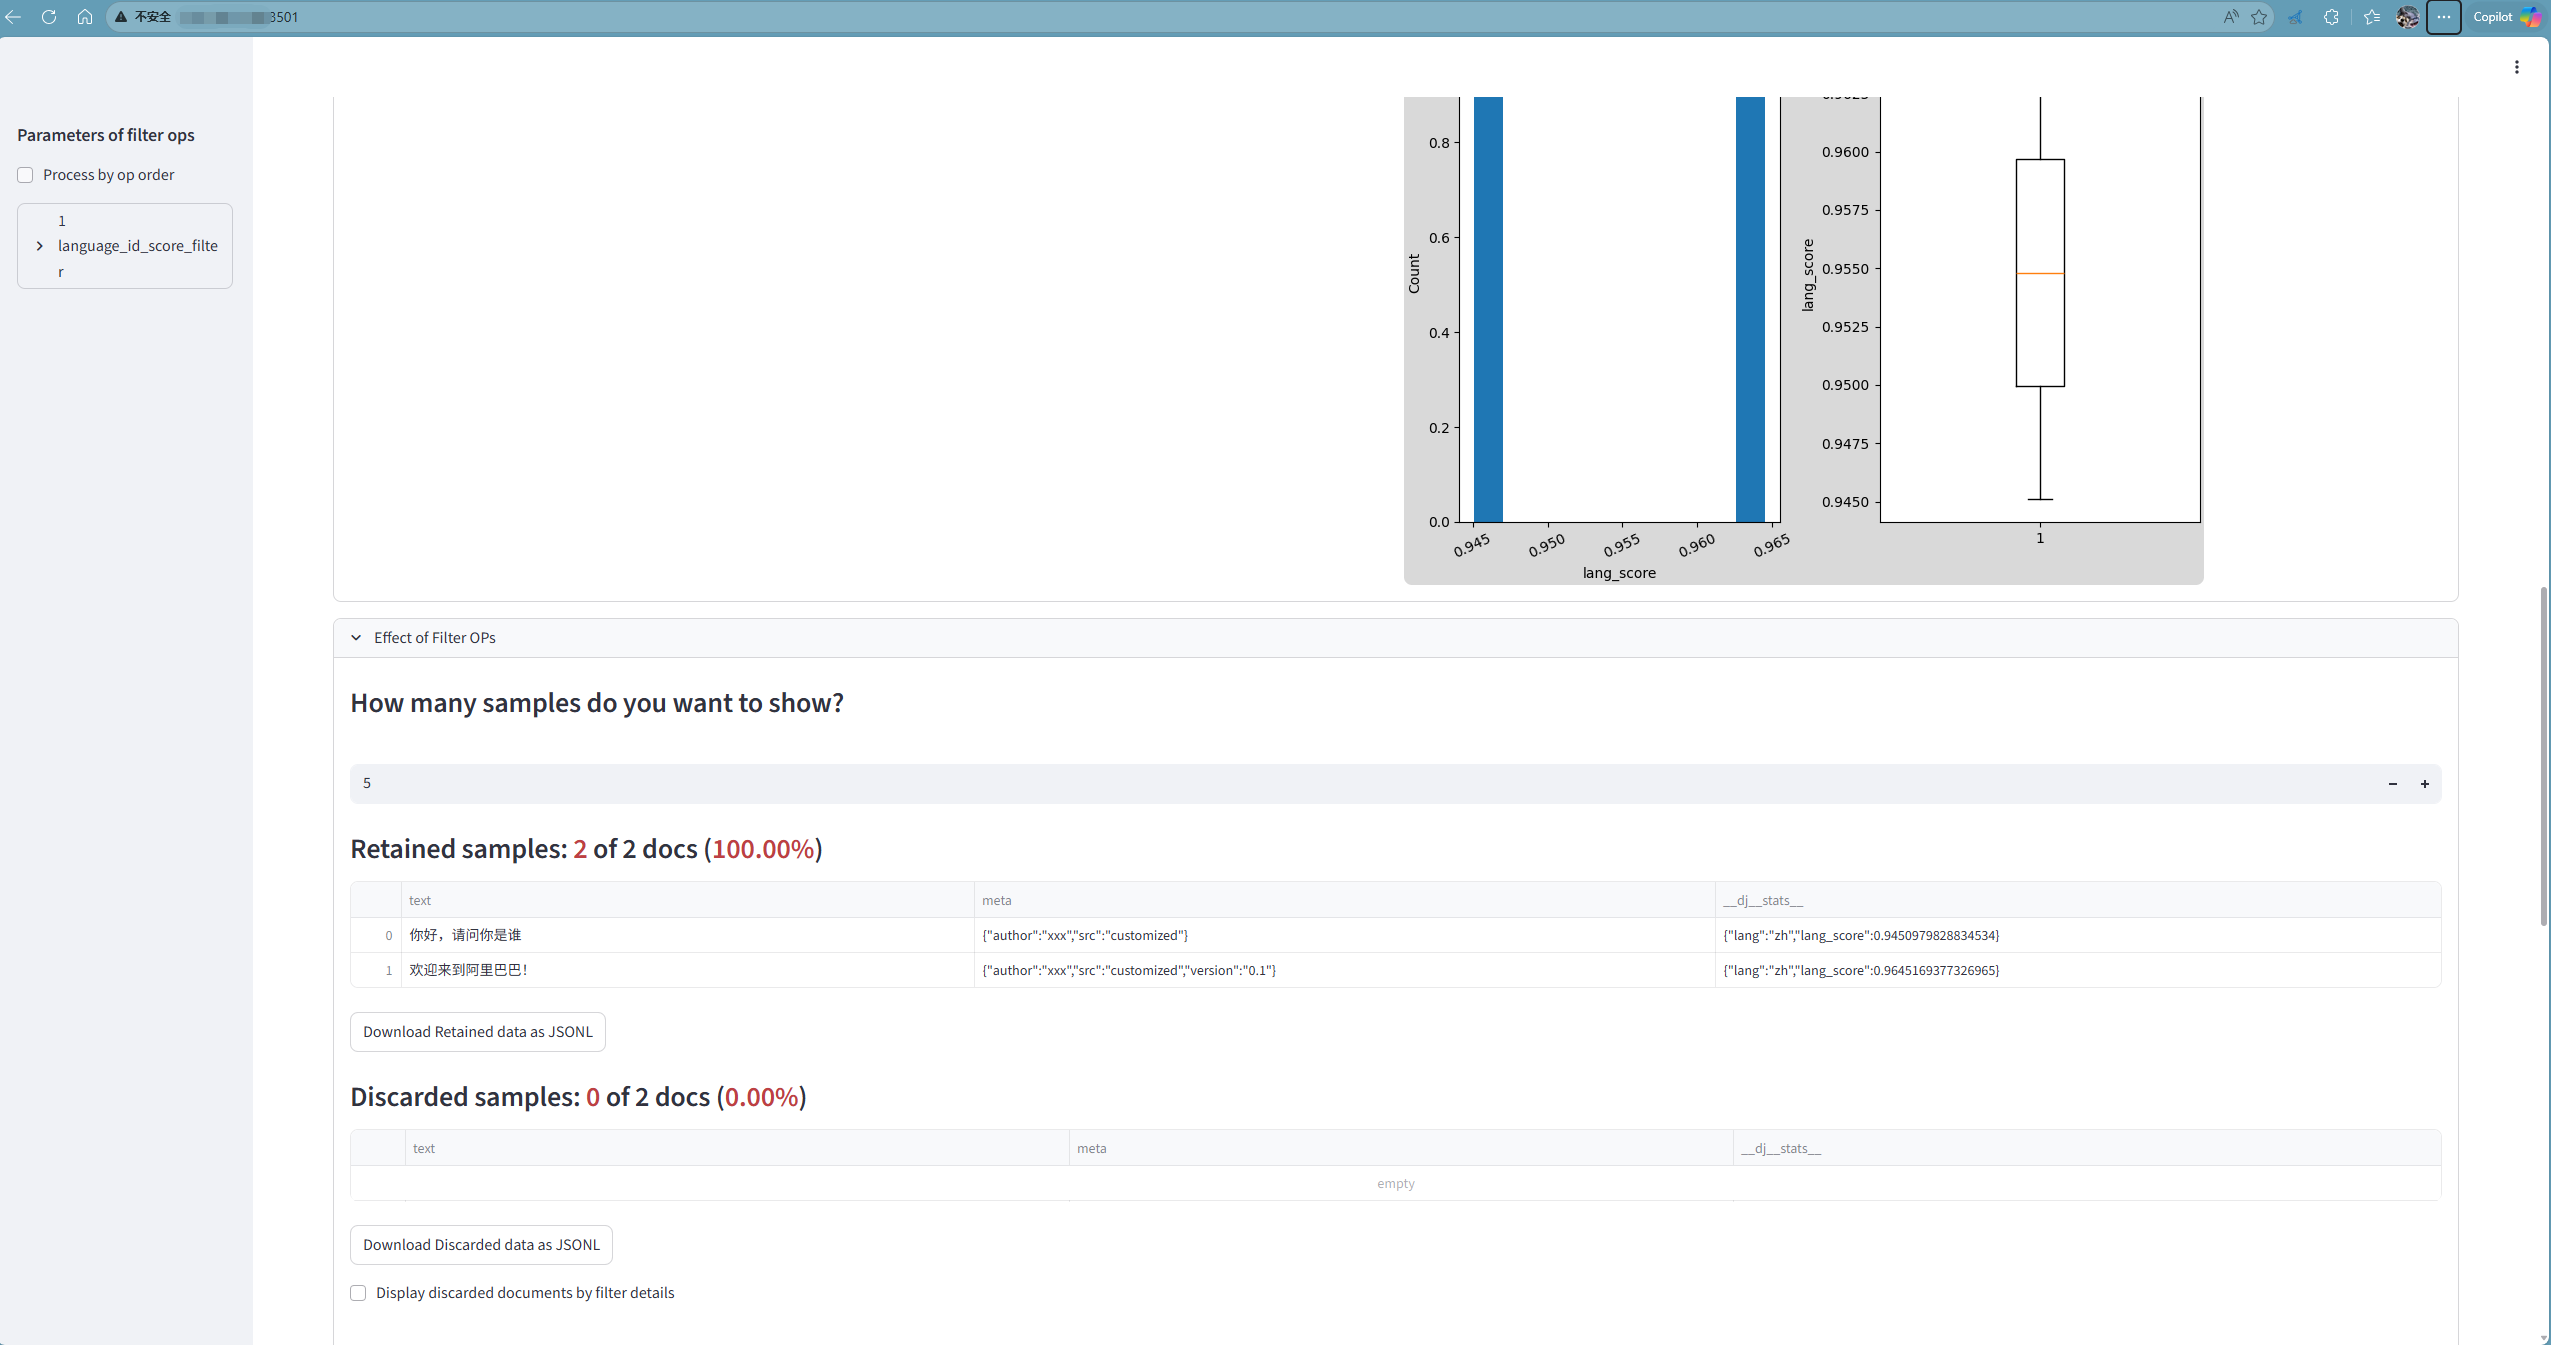Click the page vertical scrollbar thumb
Image resolution: width=2551 pixels, height=1345 pixels.
[x=2543, y=756]
